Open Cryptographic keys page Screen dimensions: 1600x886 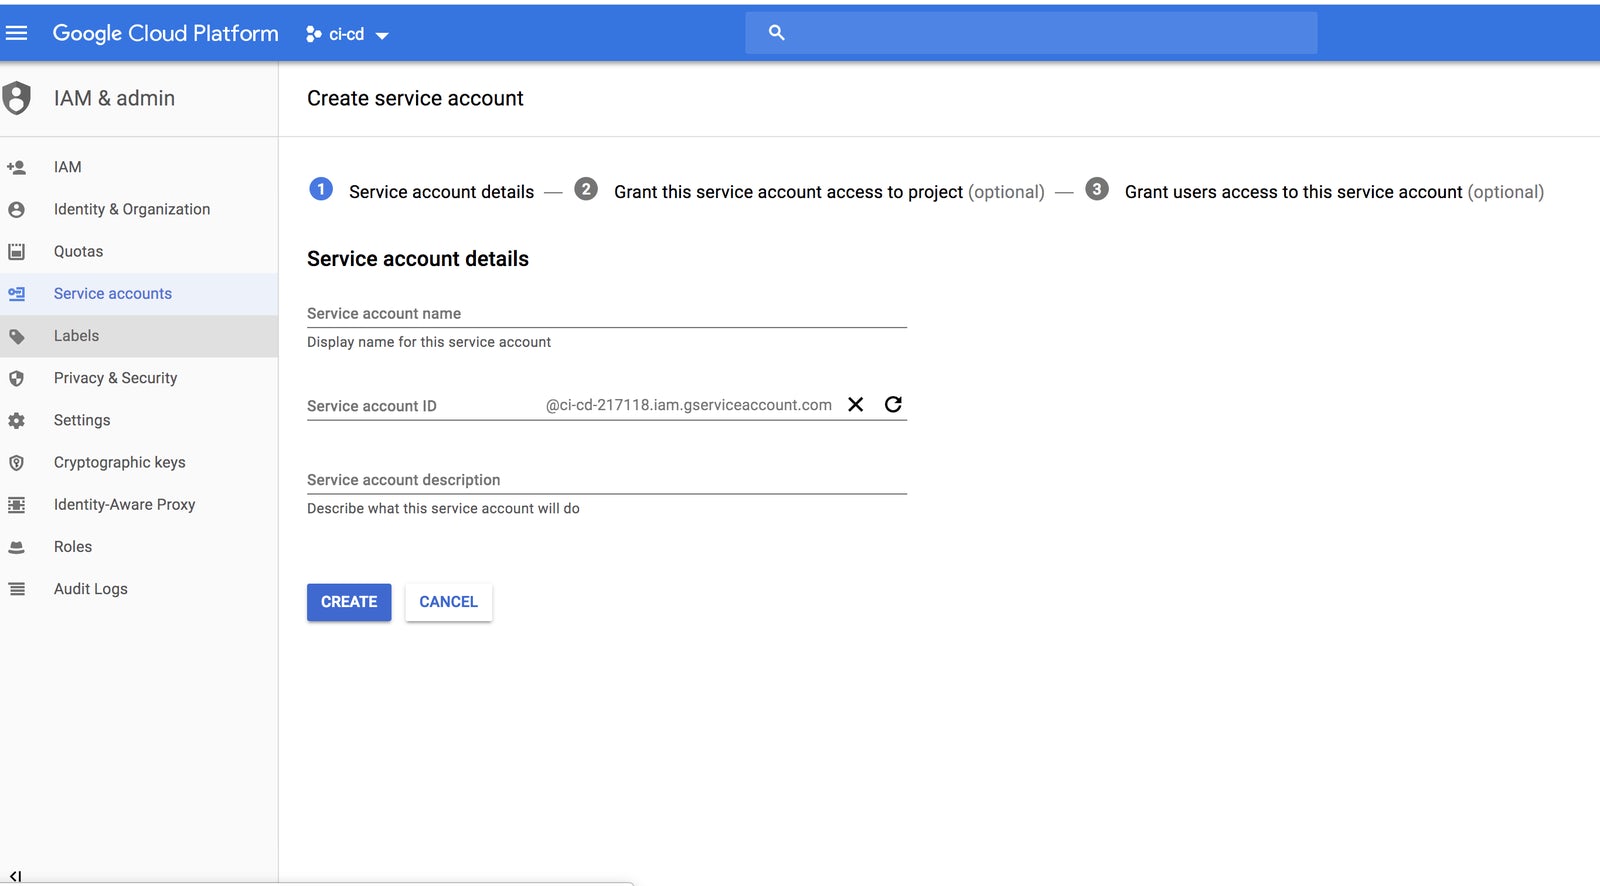(x=139, y=463)
